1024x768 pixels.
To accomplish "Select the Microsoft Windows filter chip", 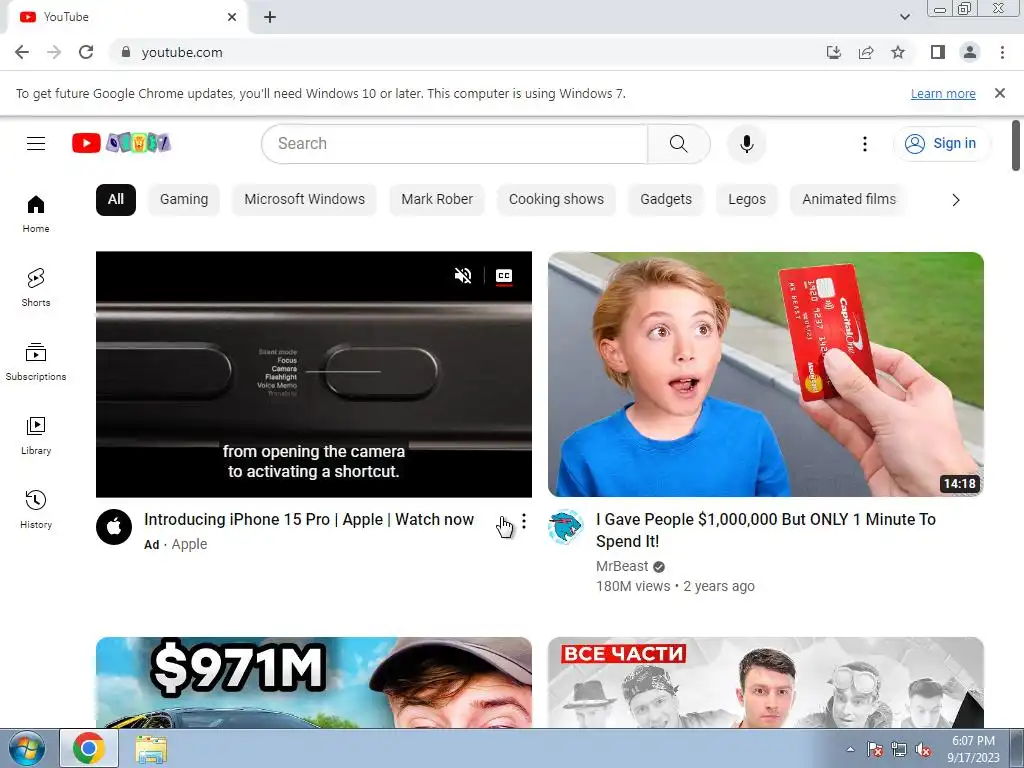I will (304, 199).
